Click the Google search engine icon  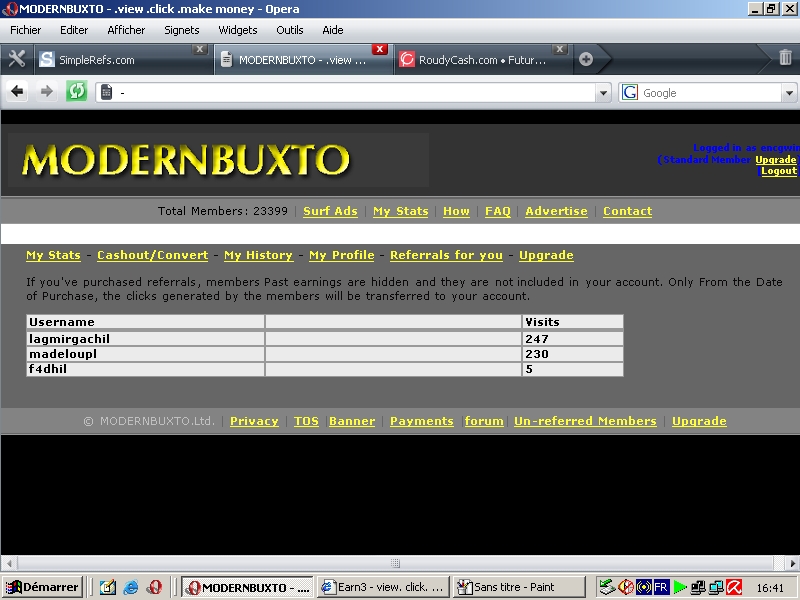click(x=630, y=92)
